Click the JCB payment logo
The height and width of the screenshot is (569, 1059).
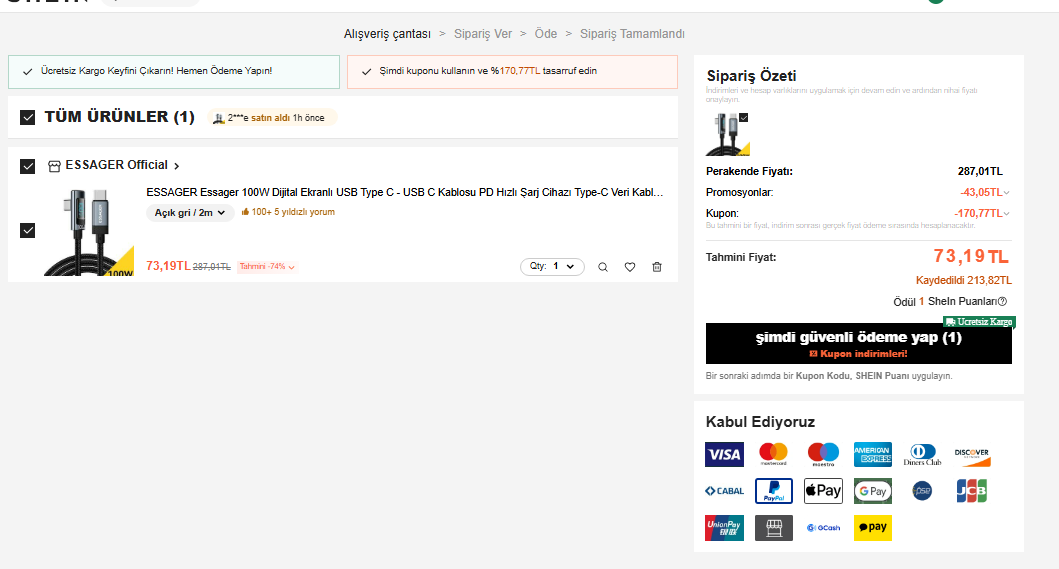(x=972, y=491)
